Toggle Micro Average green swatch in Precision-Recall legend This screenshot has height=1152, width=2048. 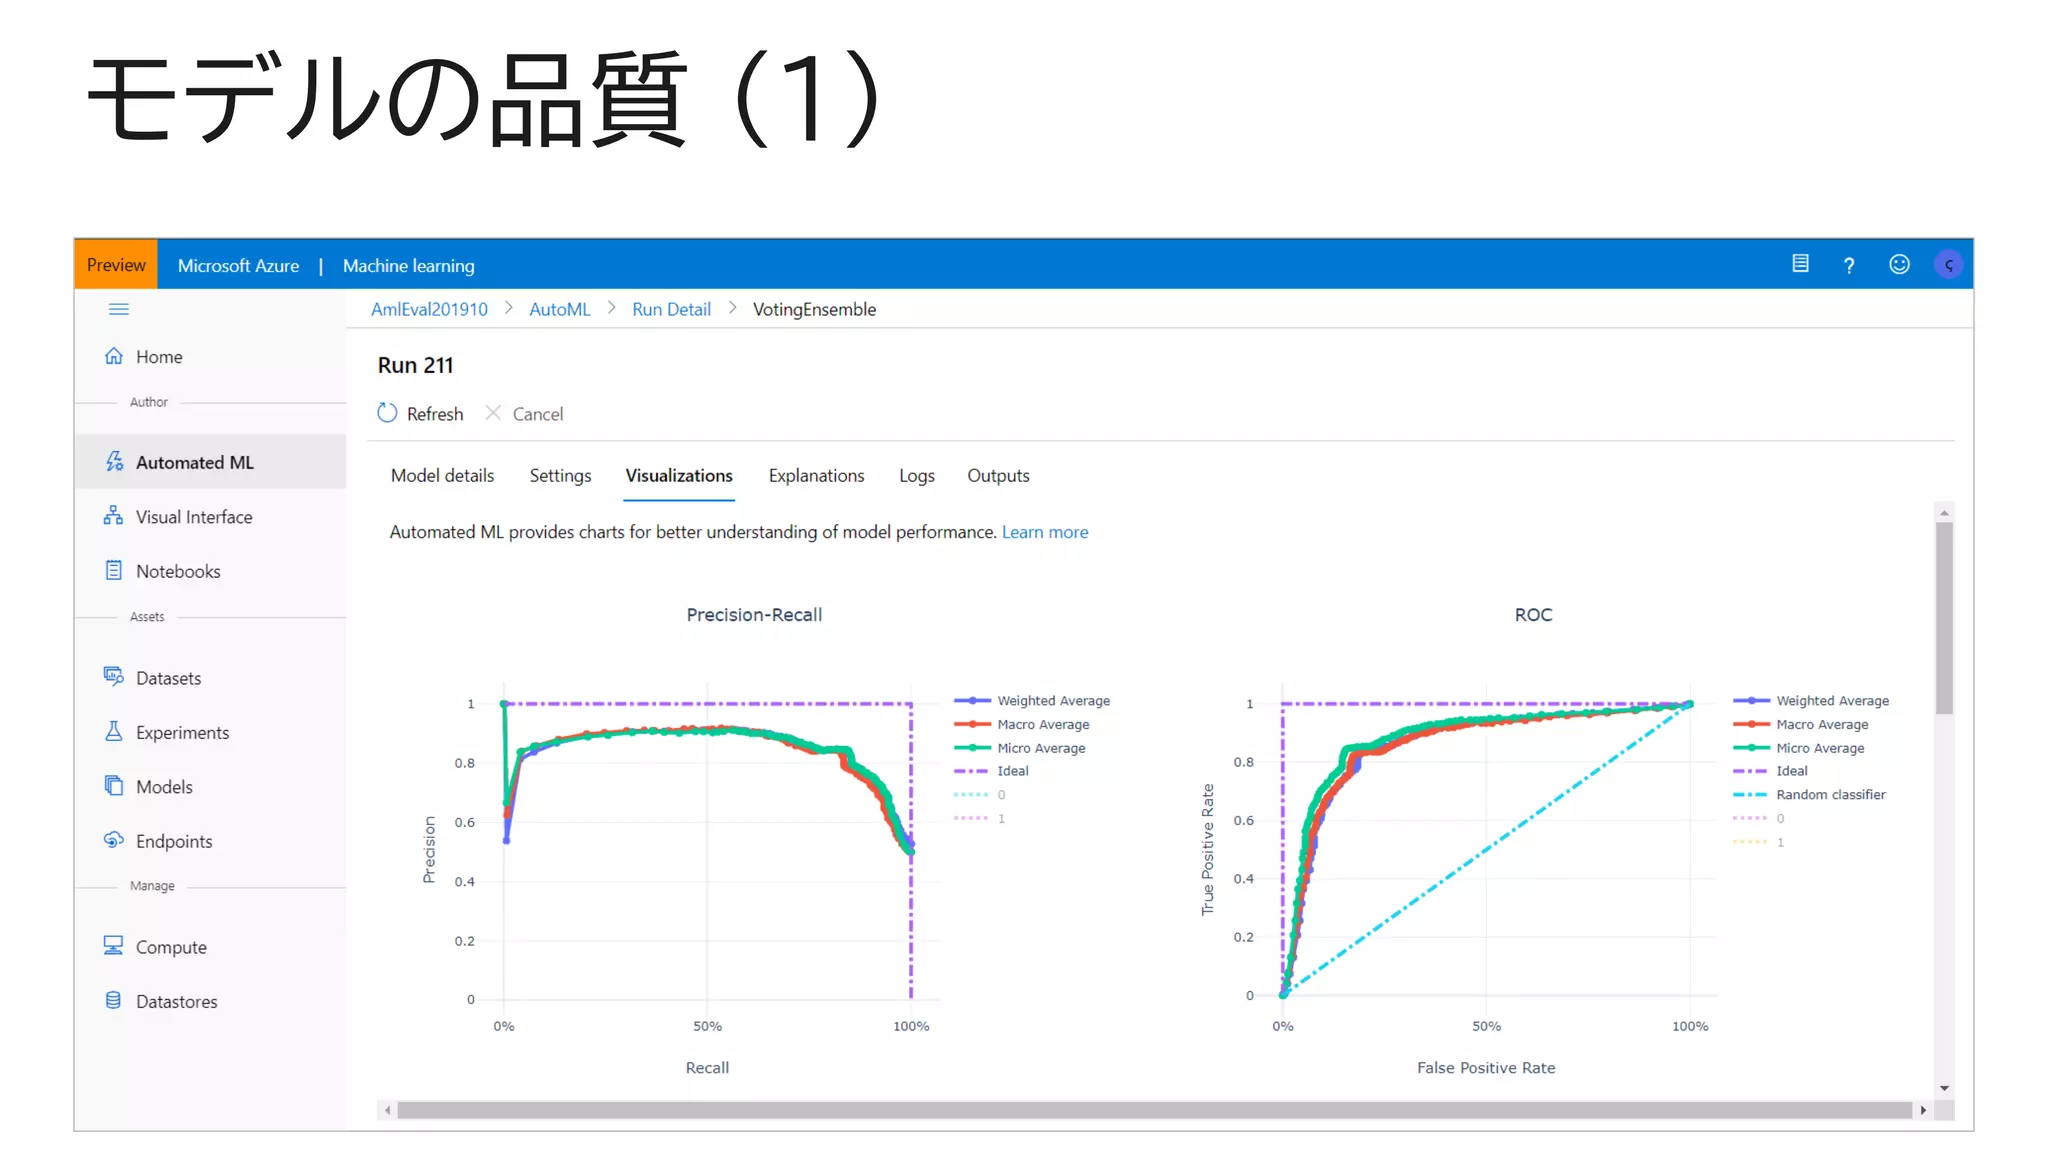[971, 748]
